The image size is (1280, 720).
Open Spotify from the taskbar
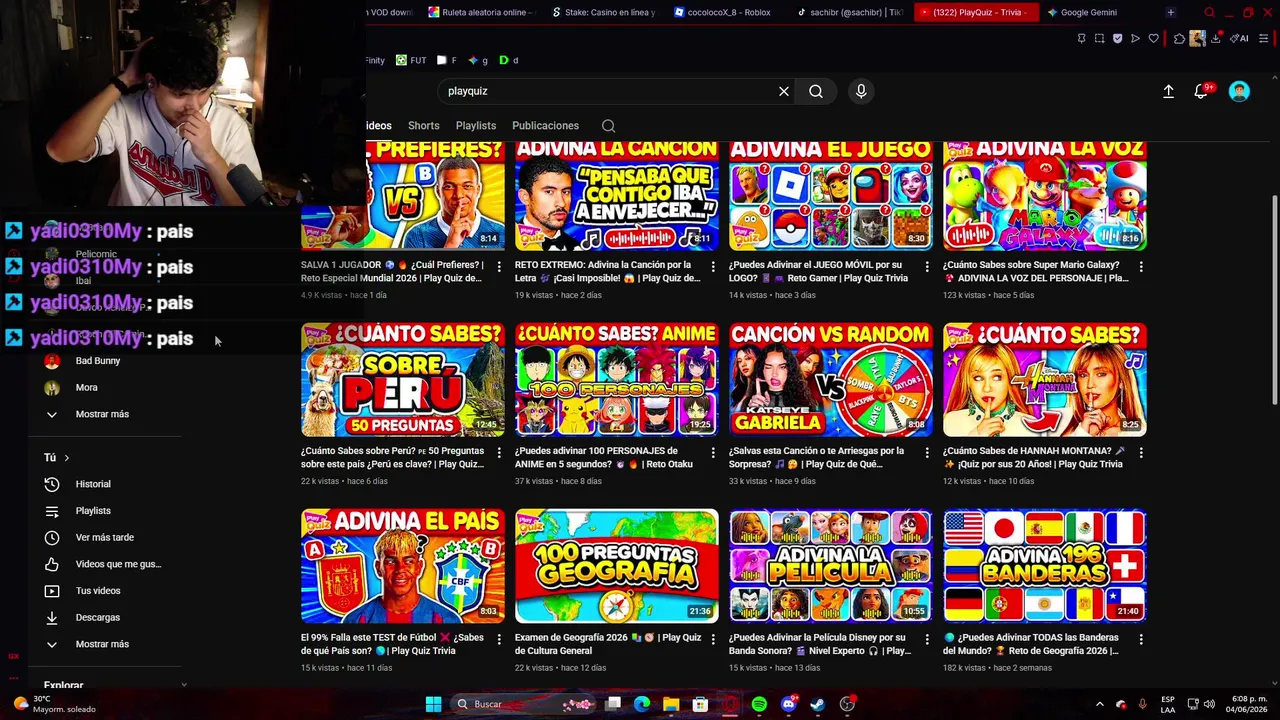click(759, 704)
